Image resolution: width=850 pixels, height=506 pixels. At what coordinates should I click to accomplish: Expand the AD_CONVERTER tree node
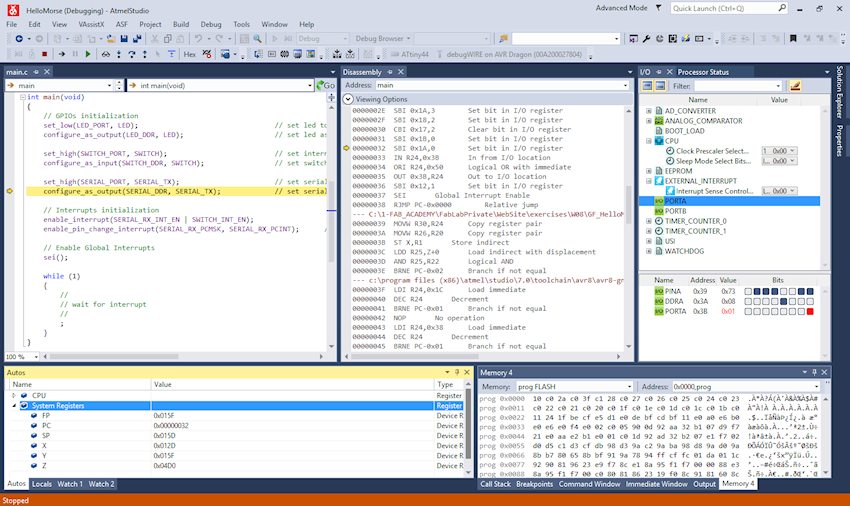[648, 111]
